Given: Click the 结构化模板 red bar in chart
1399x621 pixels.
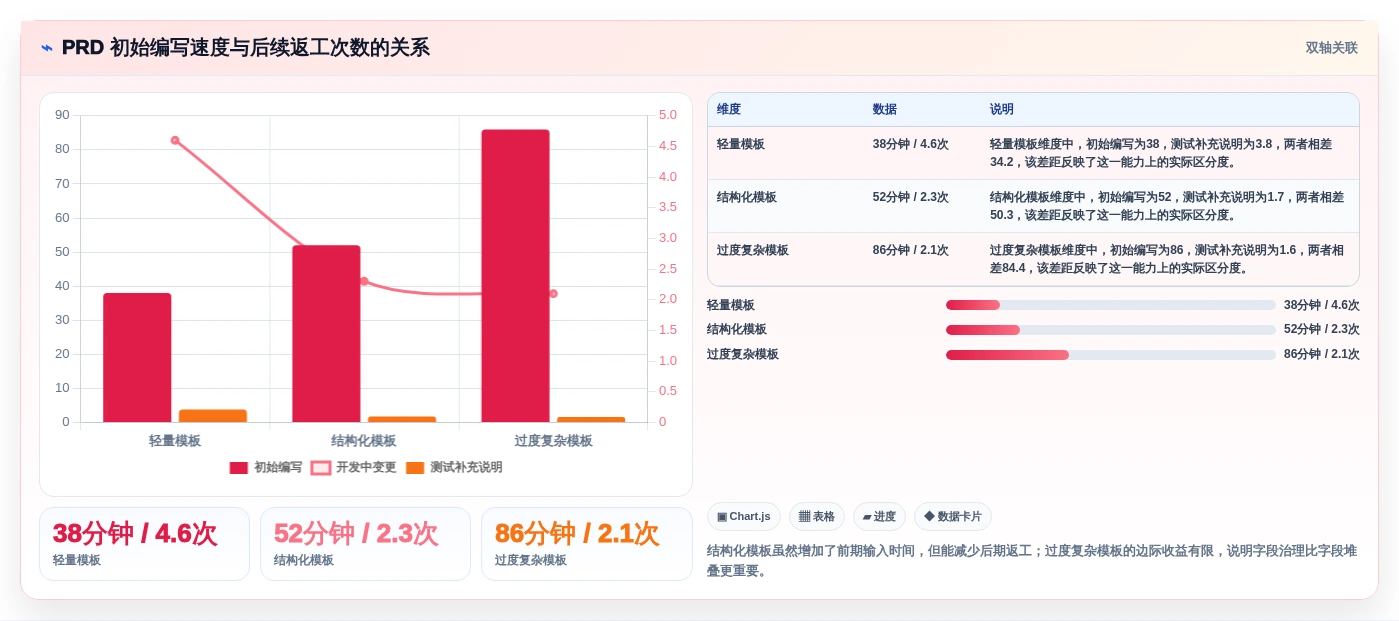Looking at the screenshot, I should (x=326, y=333).
